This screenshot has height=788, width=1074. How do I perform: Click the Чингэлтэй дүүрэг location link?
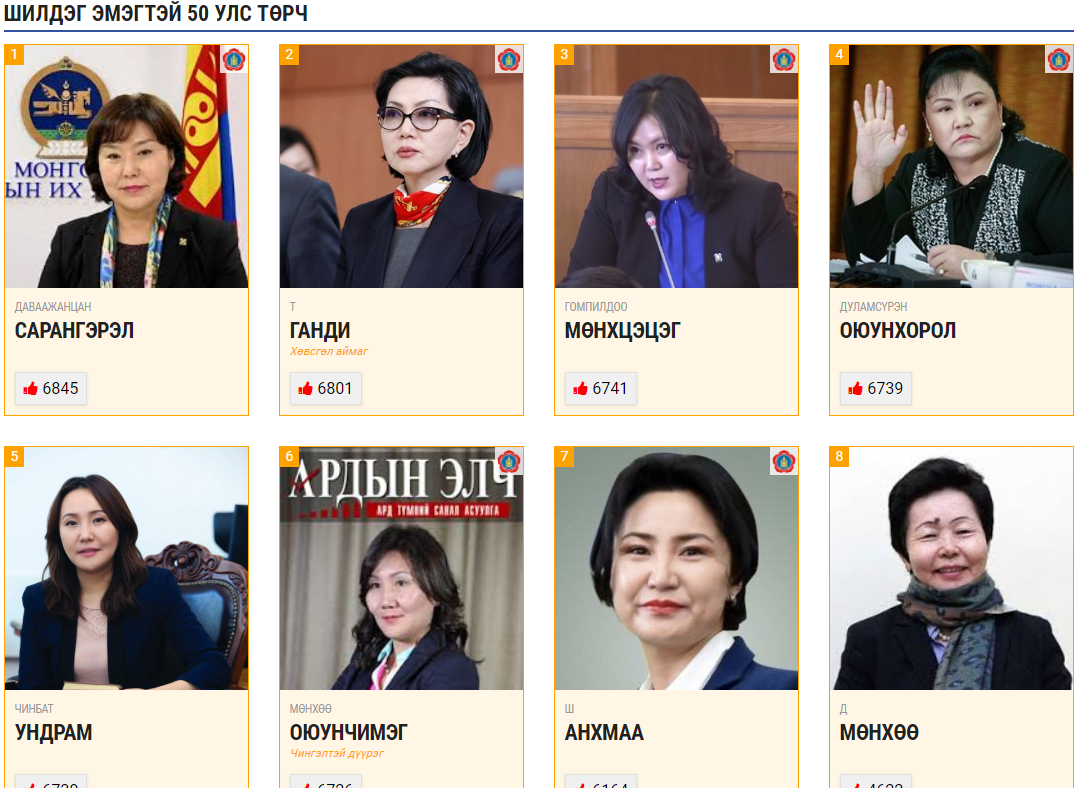pyautogui.click(x=336, y=754)
